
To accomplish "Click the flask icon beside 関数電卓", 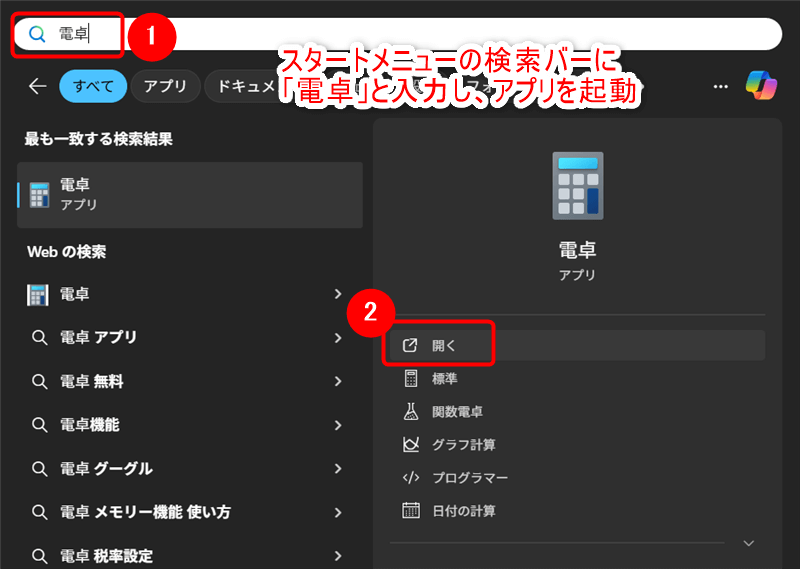I will pos(411,411).
